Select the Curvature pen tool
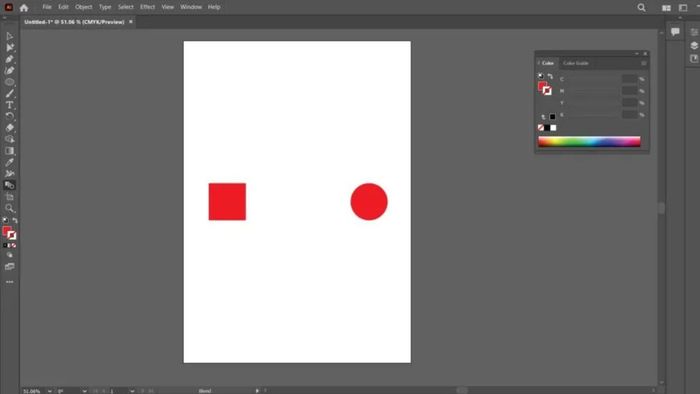 (9, 71)
